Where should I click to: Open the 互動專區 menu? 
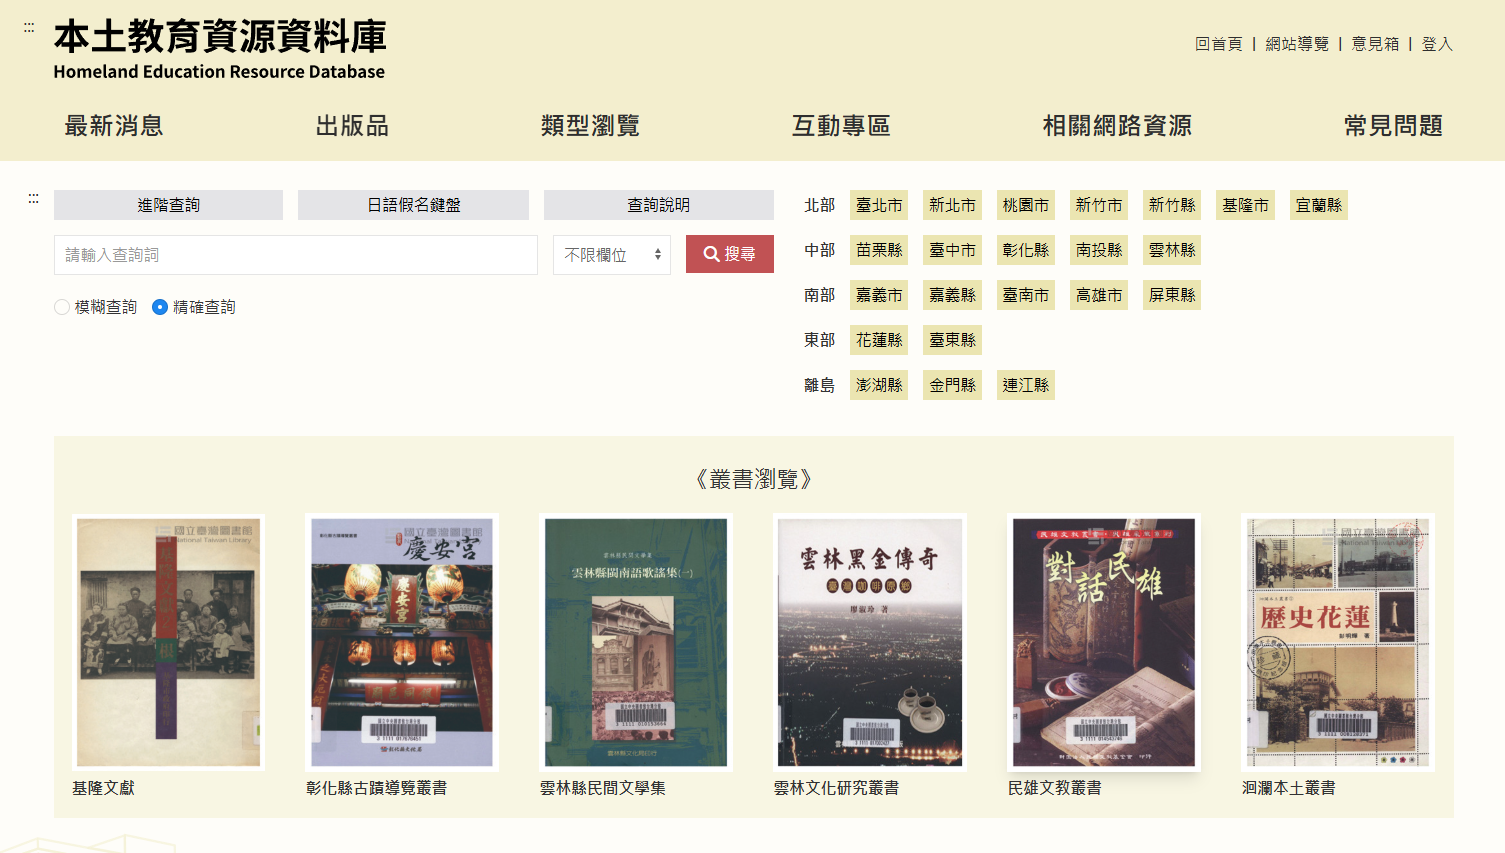842,126
